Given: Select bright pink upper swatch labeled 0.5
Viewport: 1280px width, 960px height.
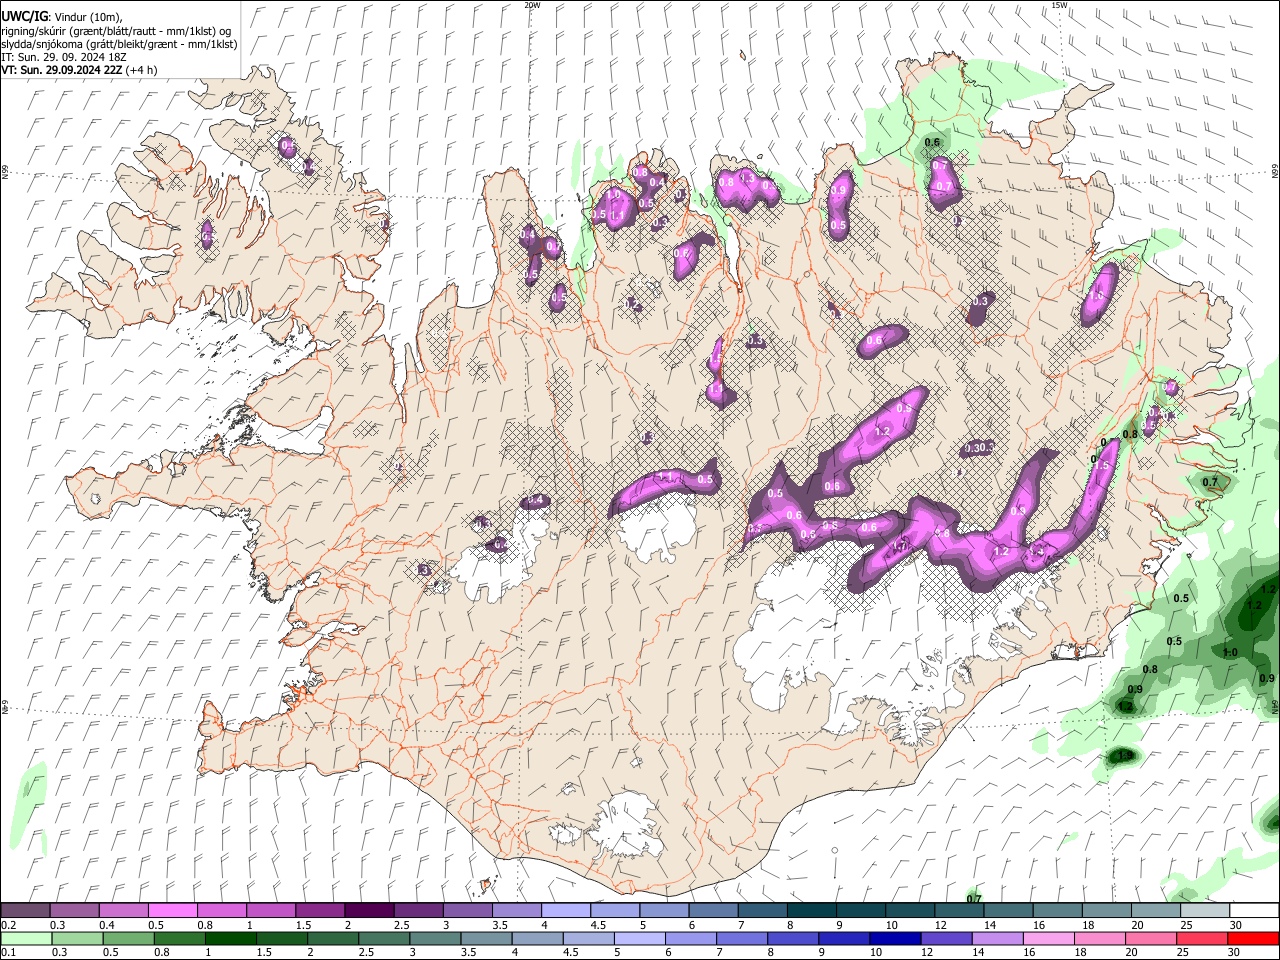Looking at the screenshot, I should point(172,911).
